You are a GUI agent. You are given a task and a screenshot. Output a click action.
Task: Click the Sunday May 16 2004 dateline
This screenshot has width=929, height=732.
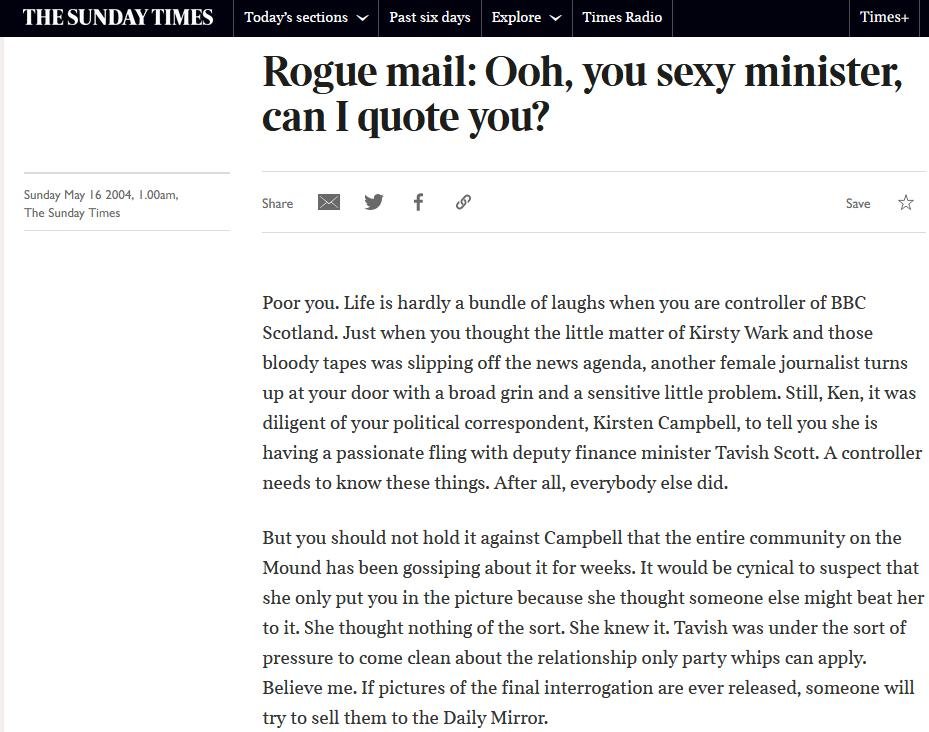tap(101, 195)
